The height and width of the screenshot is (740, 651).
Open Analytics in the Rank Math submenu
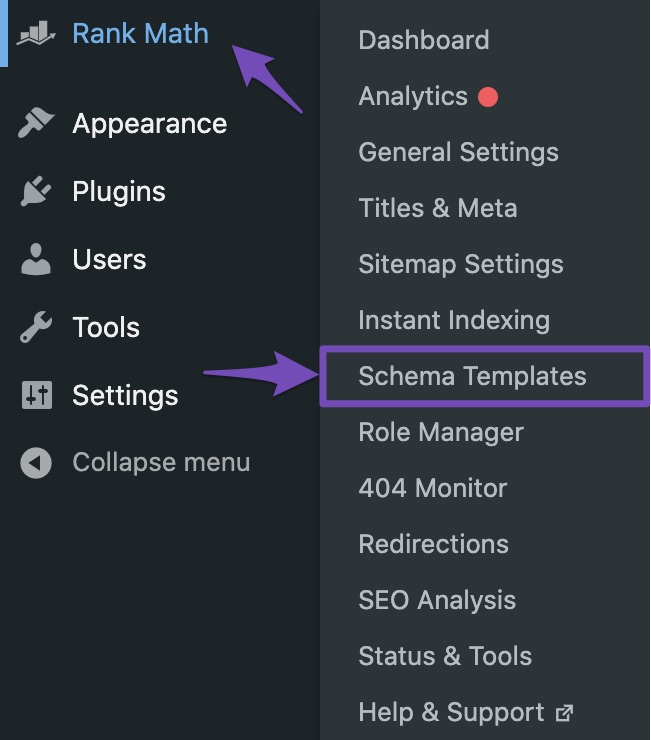pyautogui.click(x=413, y=97)
